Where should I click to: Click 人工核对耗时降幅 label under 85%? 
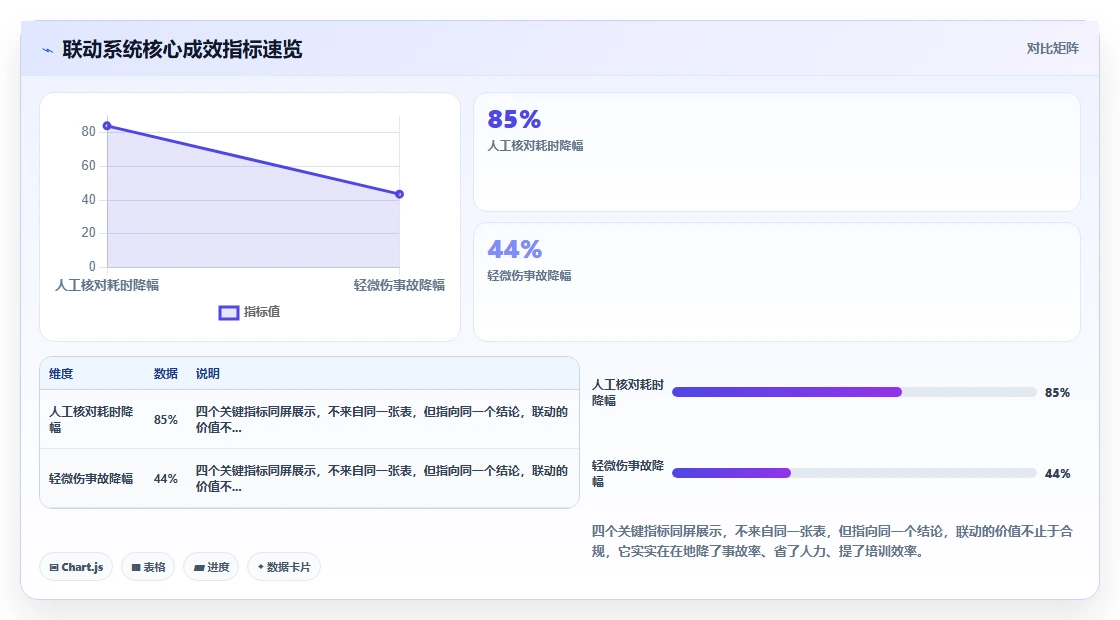click(535, 146)
